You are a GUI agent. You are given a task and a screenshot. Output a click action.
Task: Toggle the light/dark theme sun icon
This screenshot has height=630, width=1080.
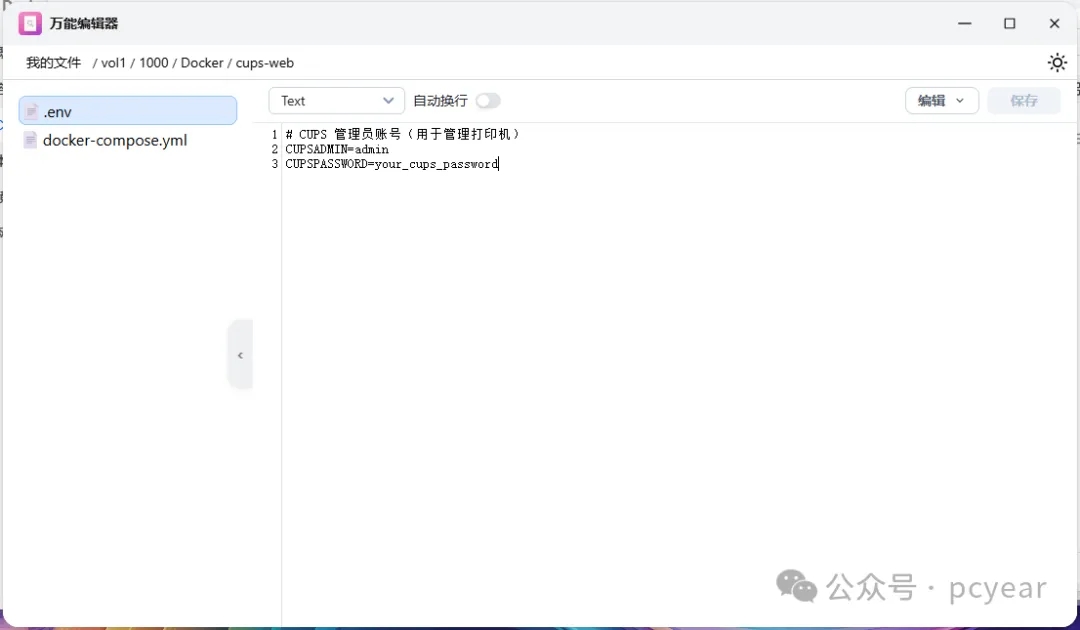point(1057,63)
